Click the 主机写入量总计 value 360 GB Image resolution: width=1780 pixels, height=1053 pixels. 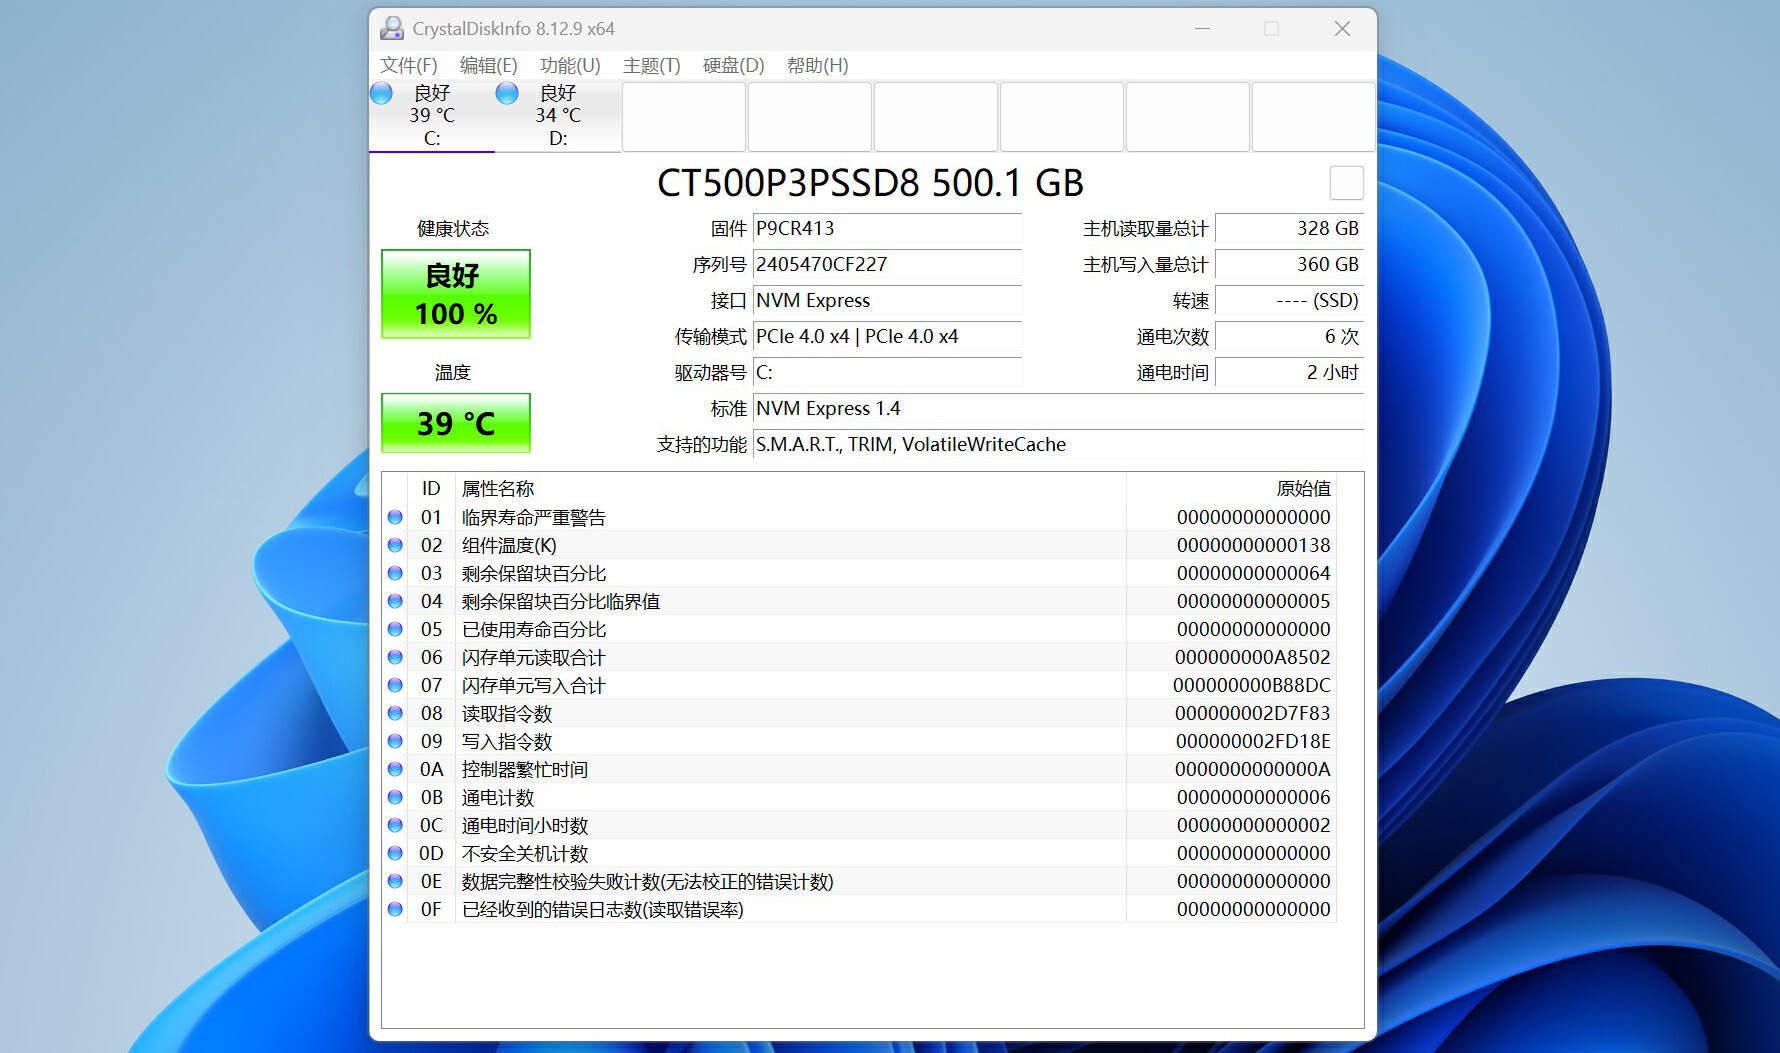tap(1289, 264)
